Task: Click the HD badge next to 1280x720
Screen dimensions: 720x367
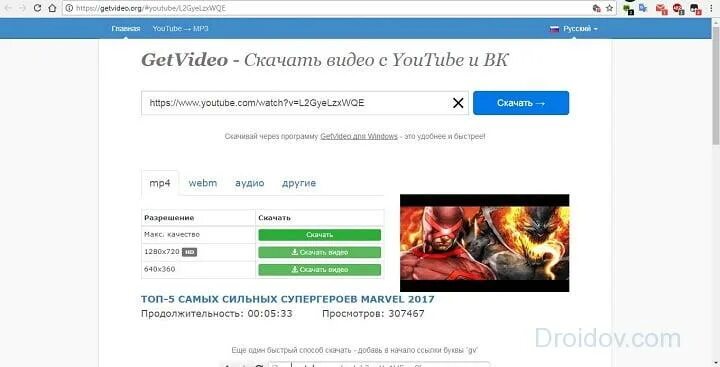Action: pyautogui.click(x=189, y=252)
